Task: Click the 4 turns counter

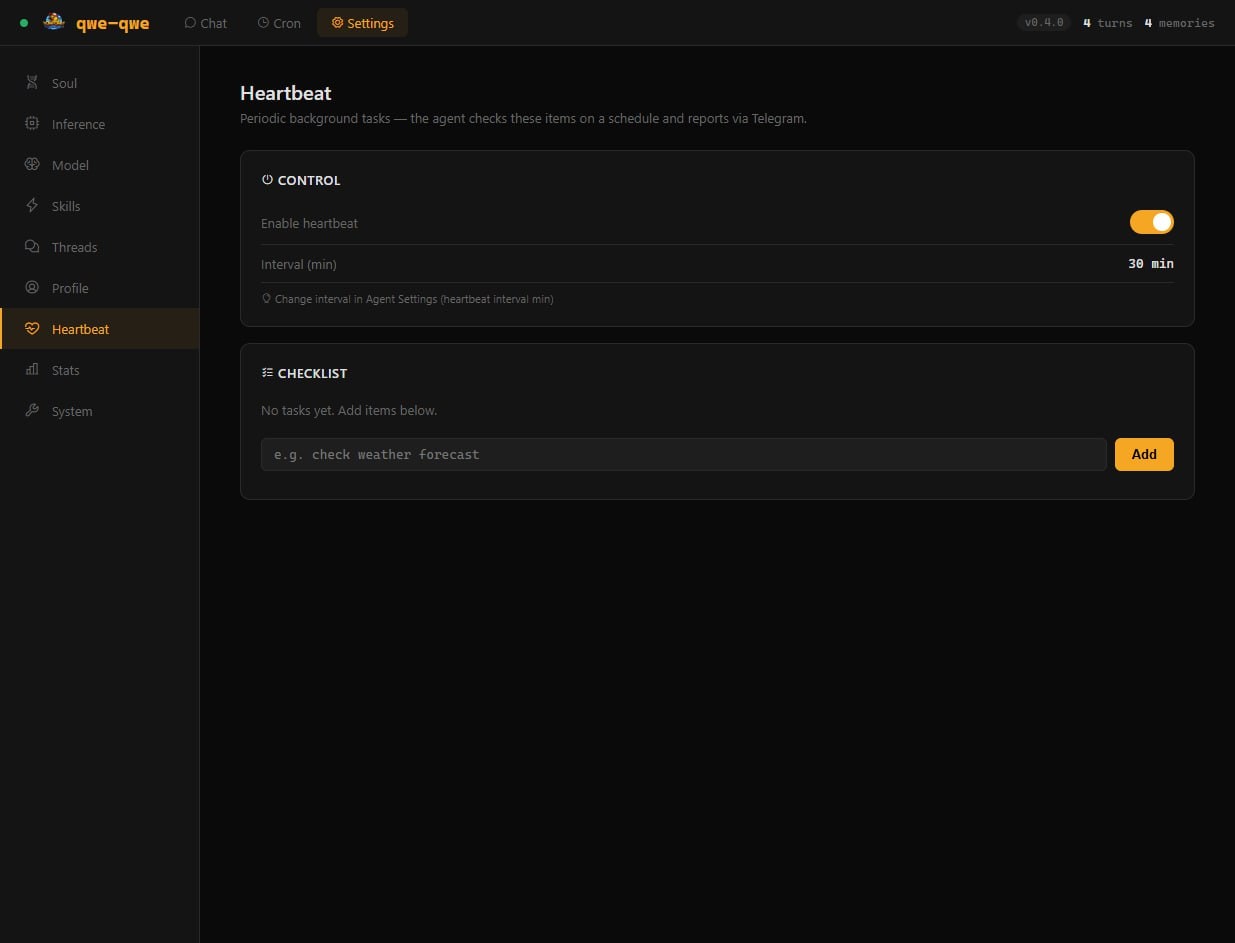Action: point(1108,23)
